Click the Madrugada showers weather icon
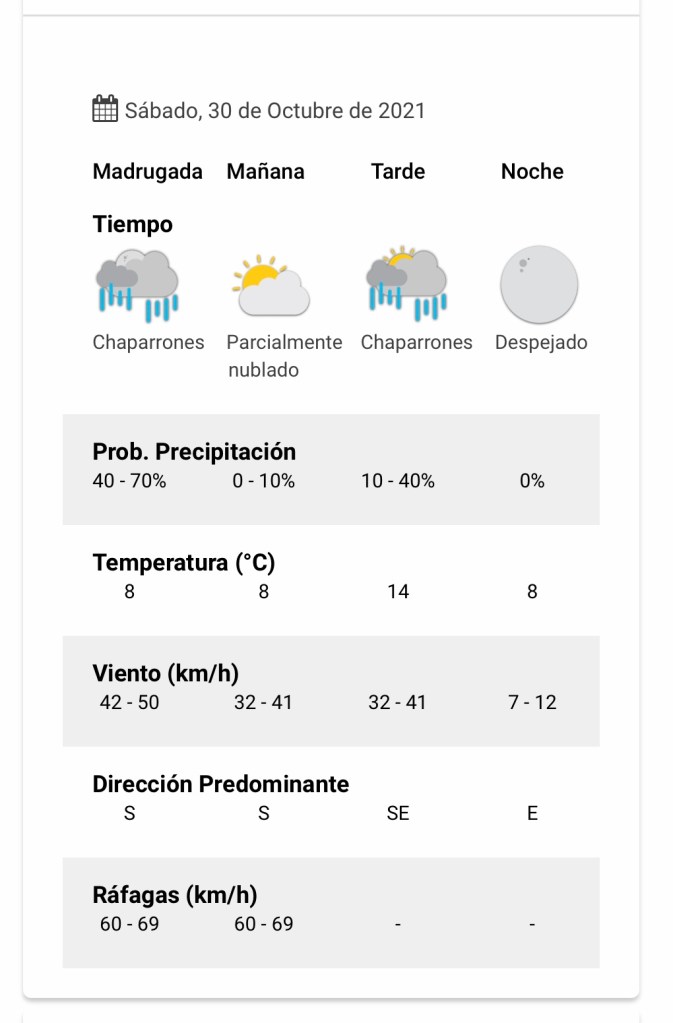 pos(137,285)
